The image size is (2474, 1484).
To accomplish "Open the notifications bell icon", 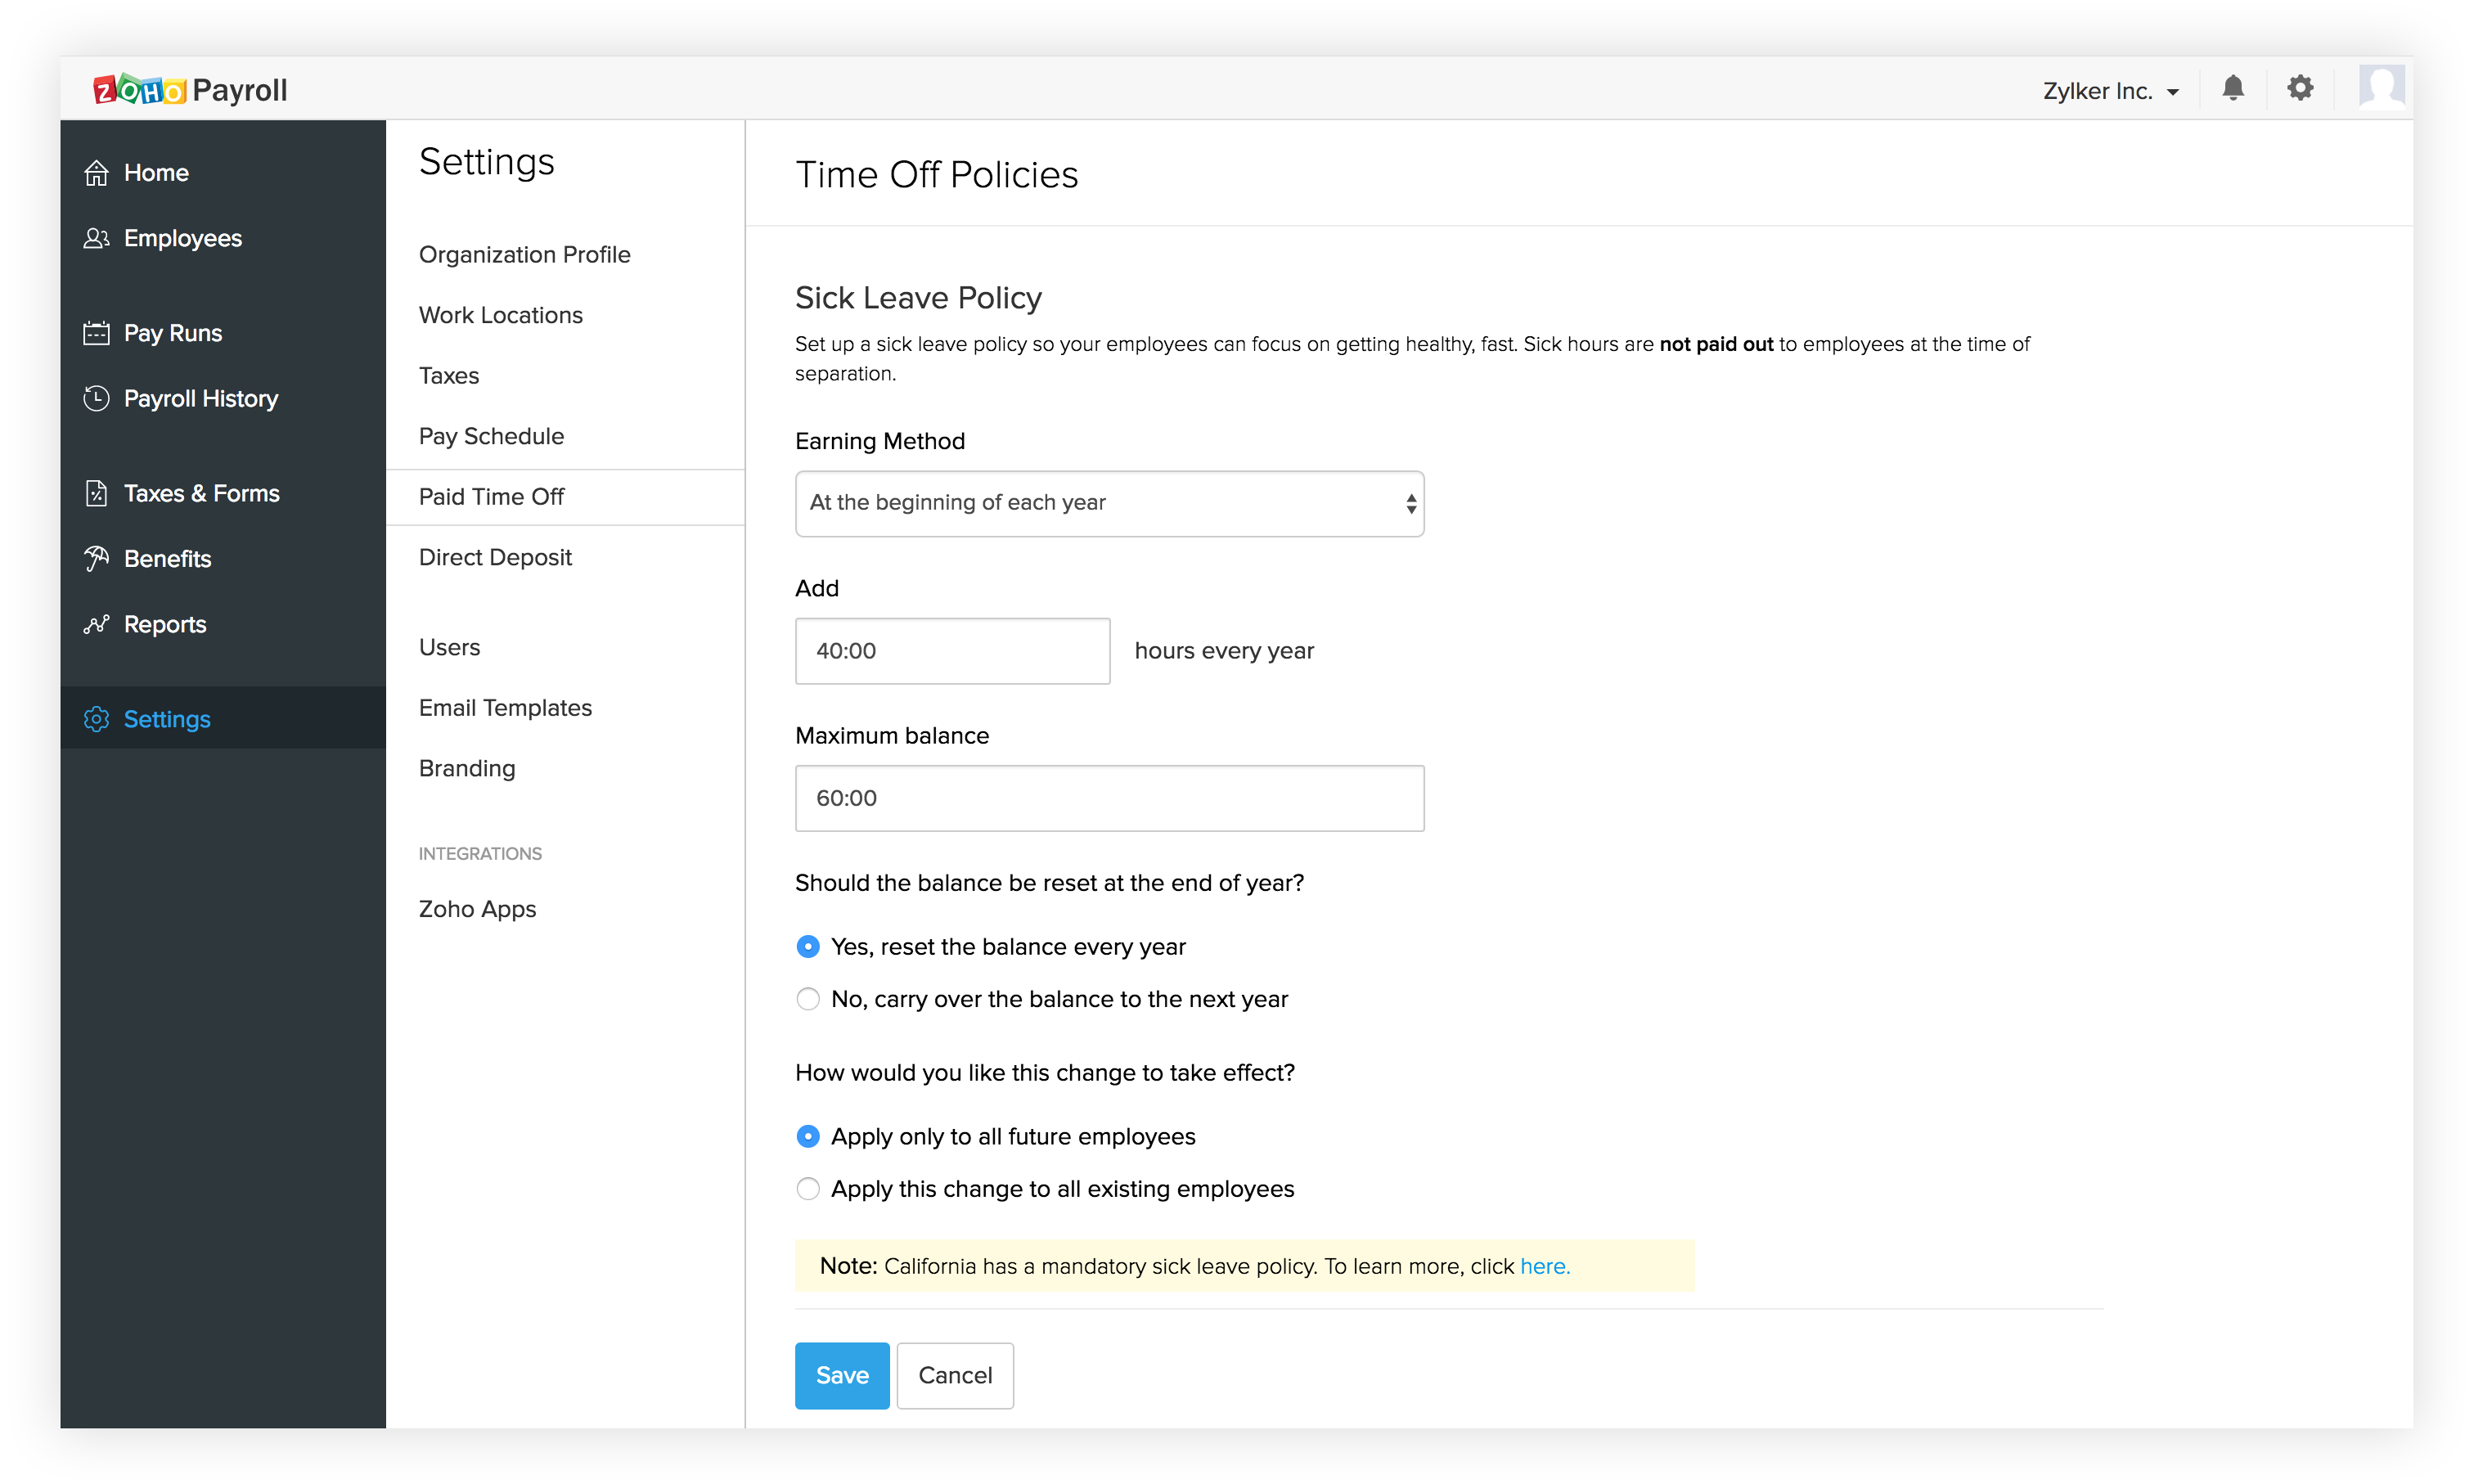I will (2232, 88).
